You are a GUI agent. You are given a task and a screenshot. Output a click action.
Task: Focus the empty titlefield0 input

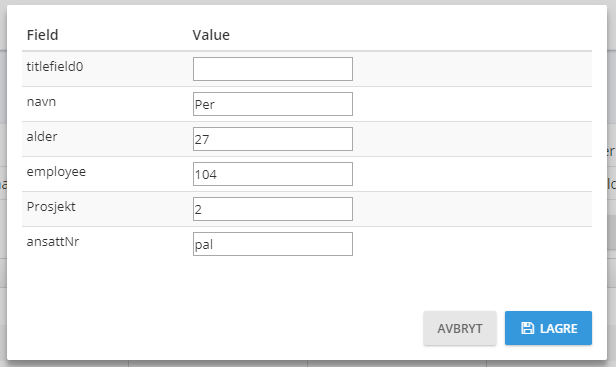[x=273, y=69]
